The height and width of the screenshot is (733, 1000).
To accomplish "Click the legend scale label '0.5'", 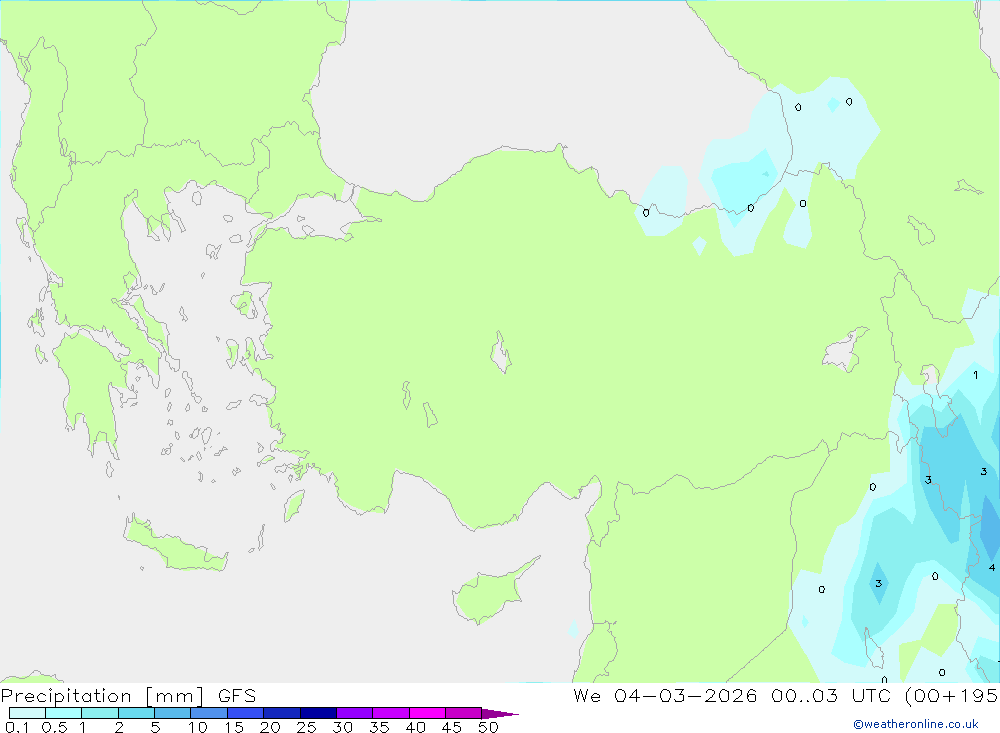I will point(54,727).
